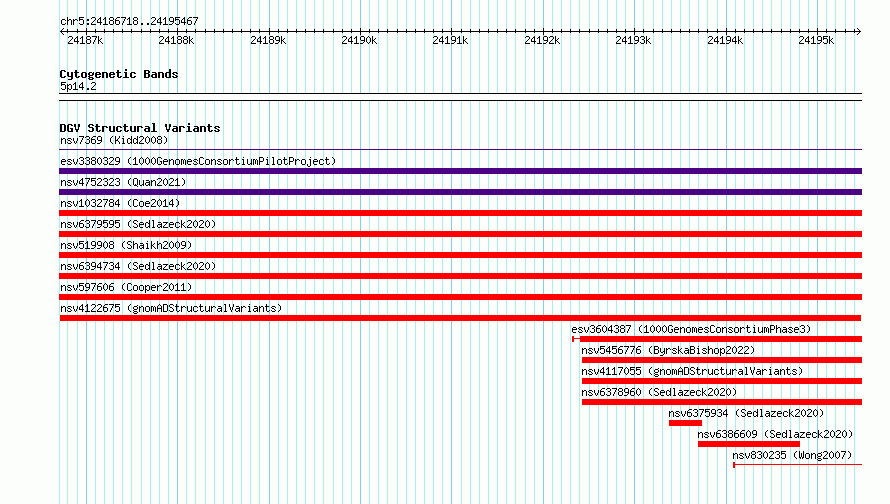Open variant nsv5456776 (ByrskaBishop2022) label
Screen dimensions: 890x504
[668, 350]
